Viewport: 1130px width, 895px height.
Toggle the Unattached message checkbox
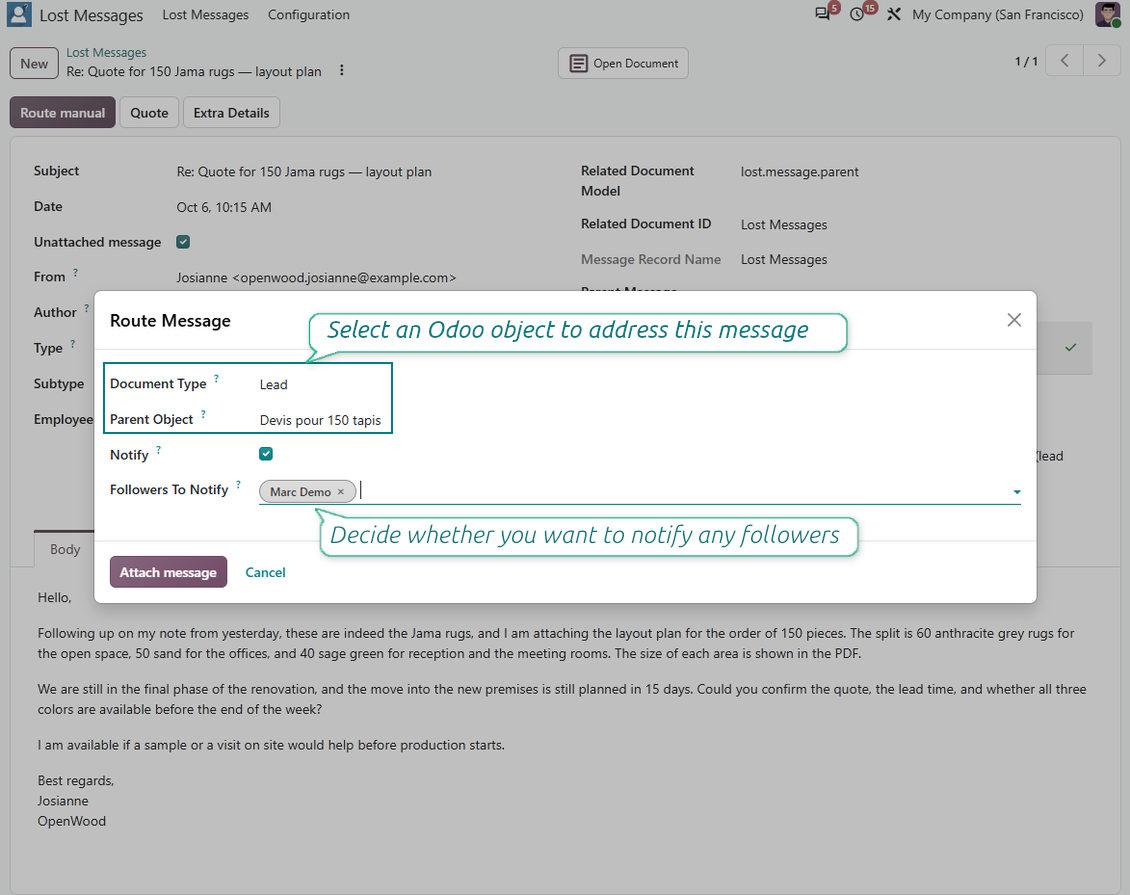click(x=183, y=242)
